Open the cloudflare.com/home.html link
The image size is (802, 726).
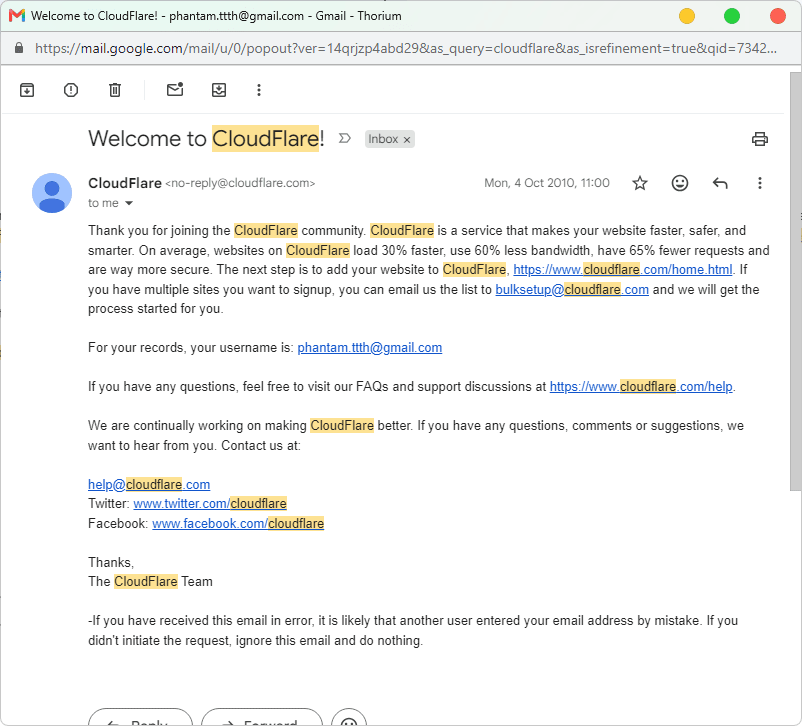pyautogui.click(x=622, y=270)
